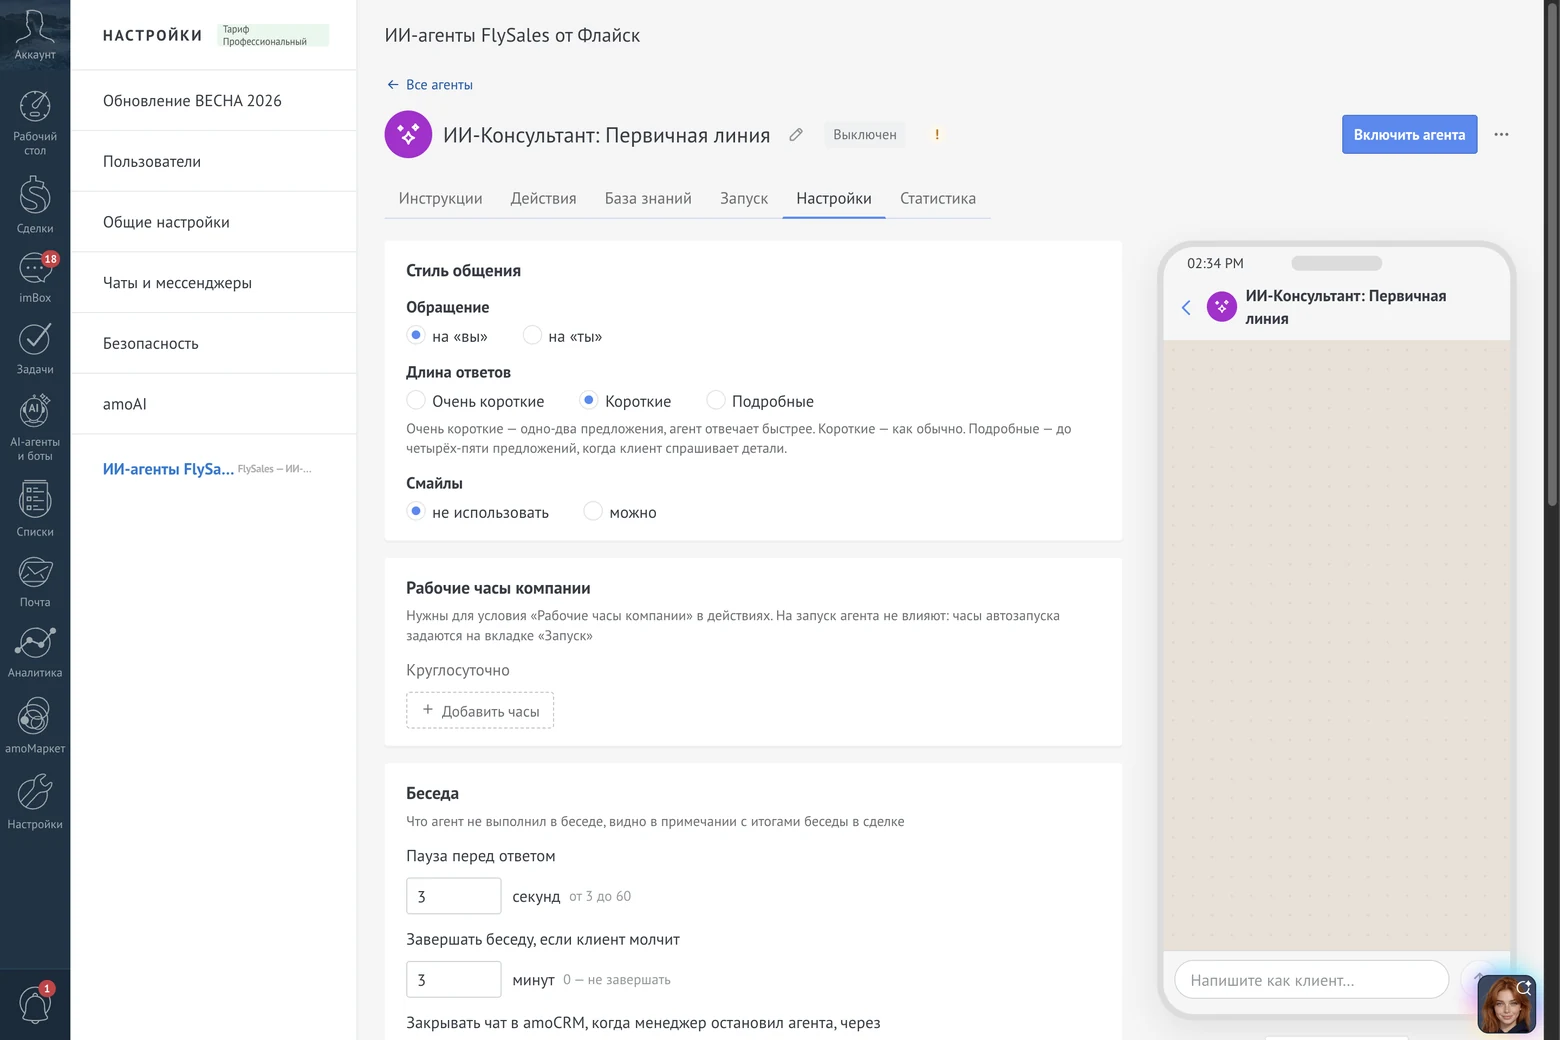This screenshot has width=1560, height=1040.
Task: Open amoAI settings section
Action: click(213, 404)
